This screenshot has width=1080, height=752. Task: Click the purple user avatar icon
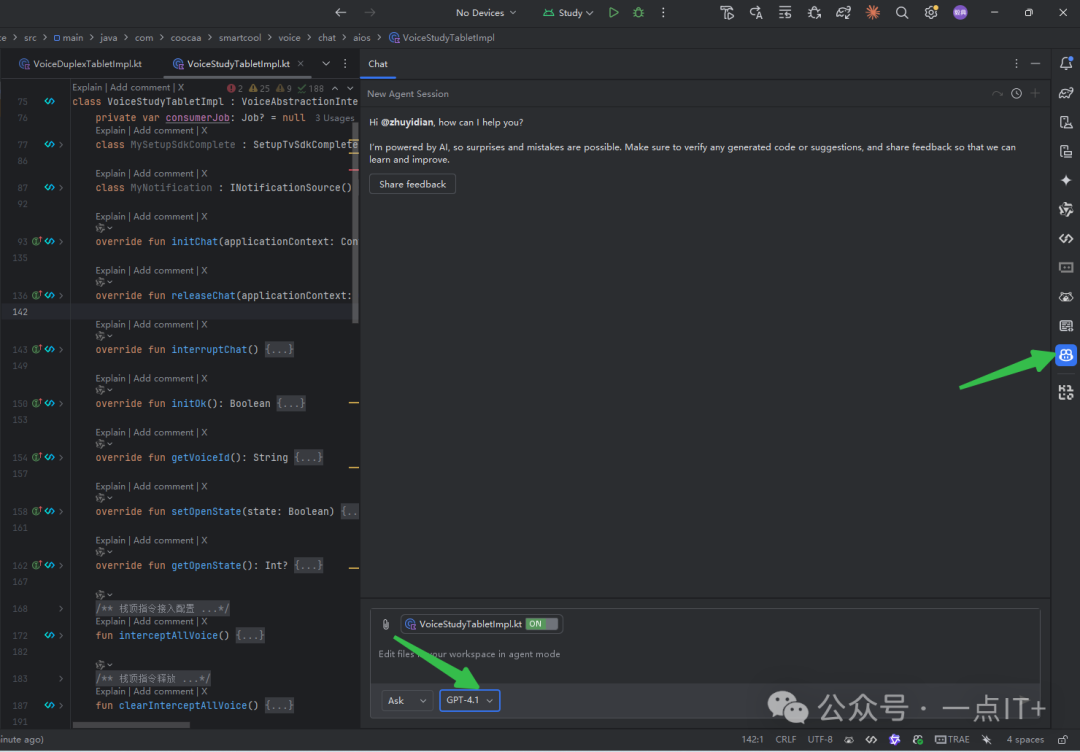[960, 12]
